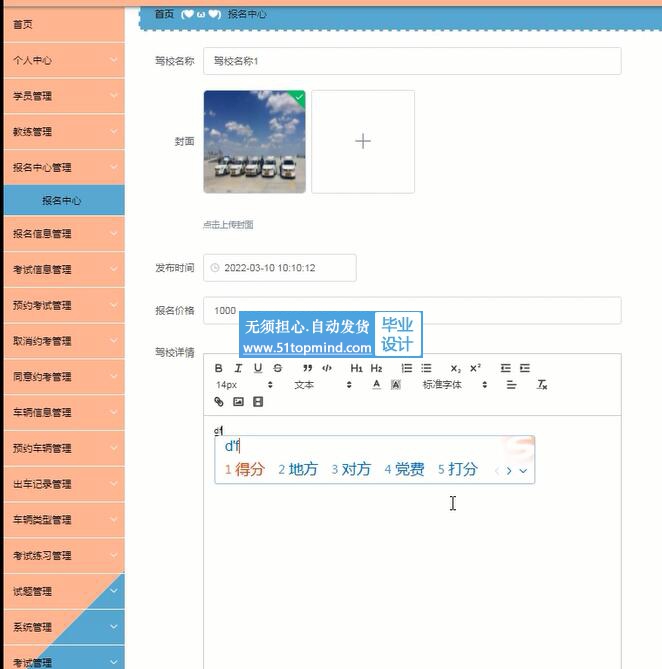Toggle bold formatting in the editor

pyautogui.click(x=219, y=368)
